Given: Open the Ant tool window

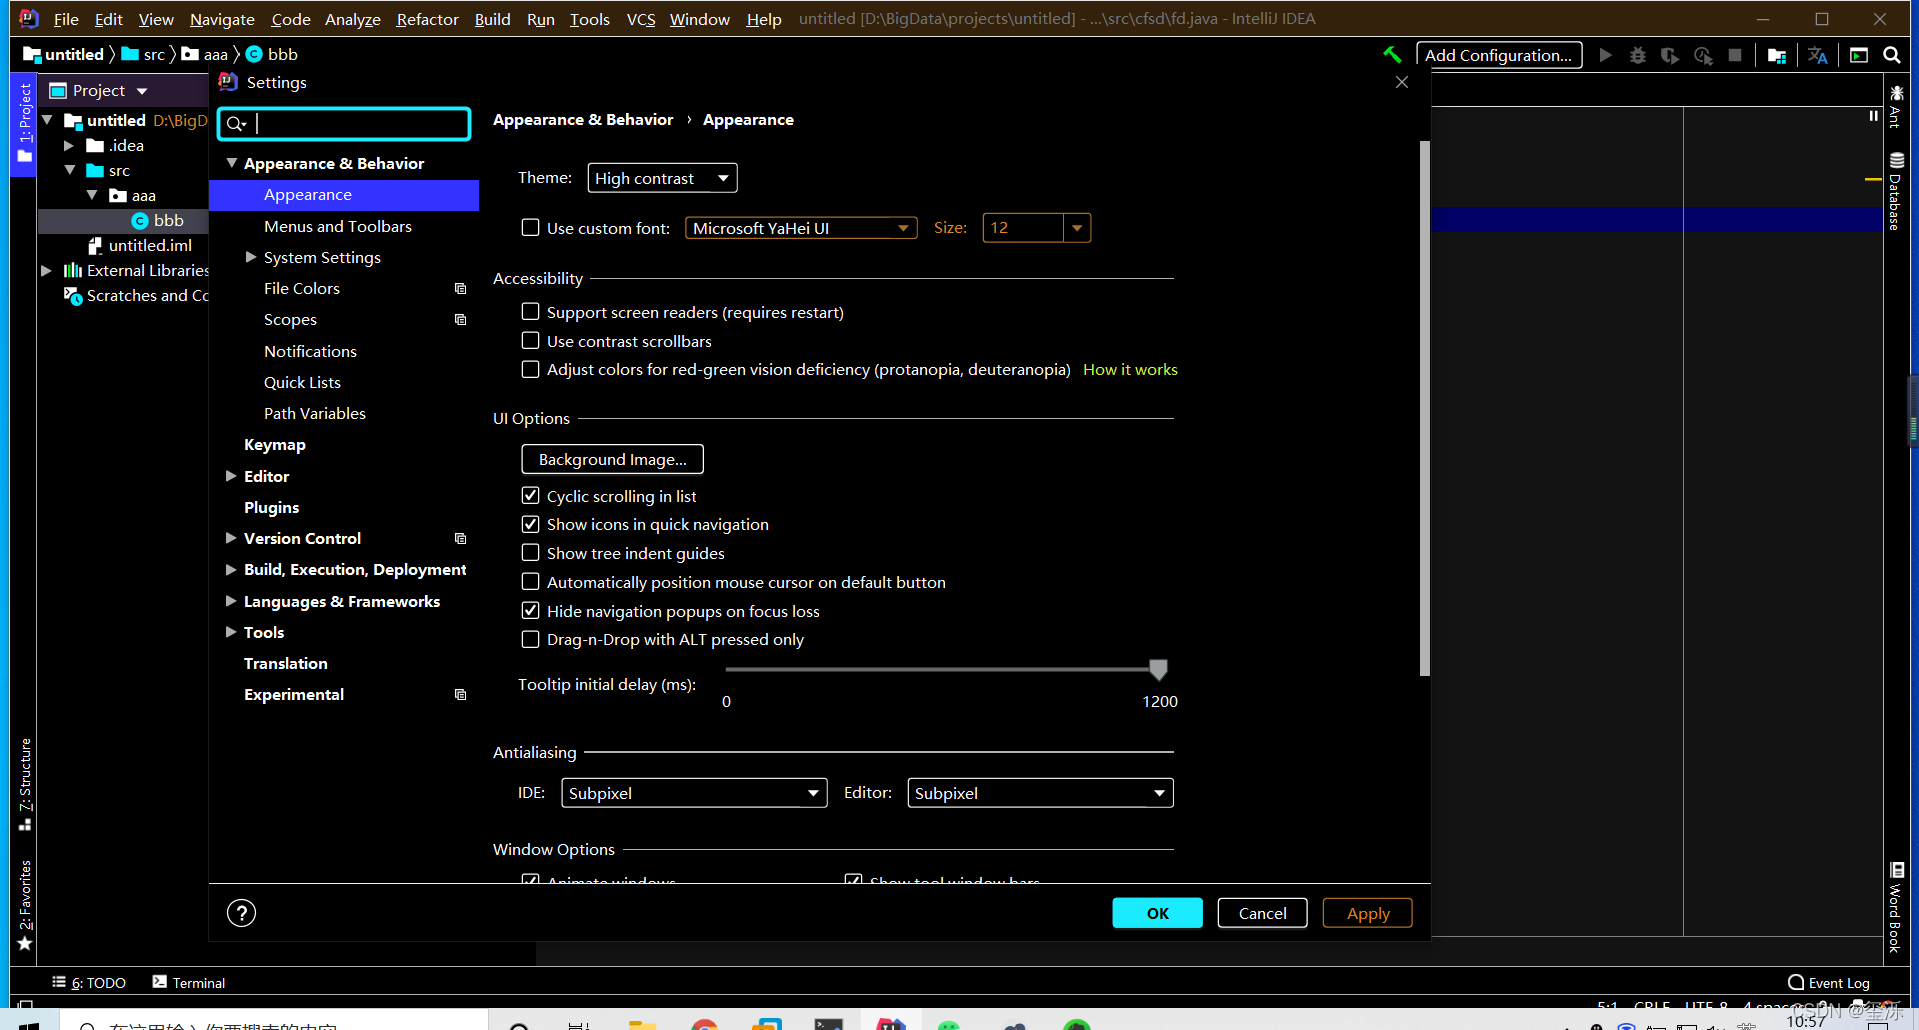Looking at the screenshot, I should (1896, 107).
